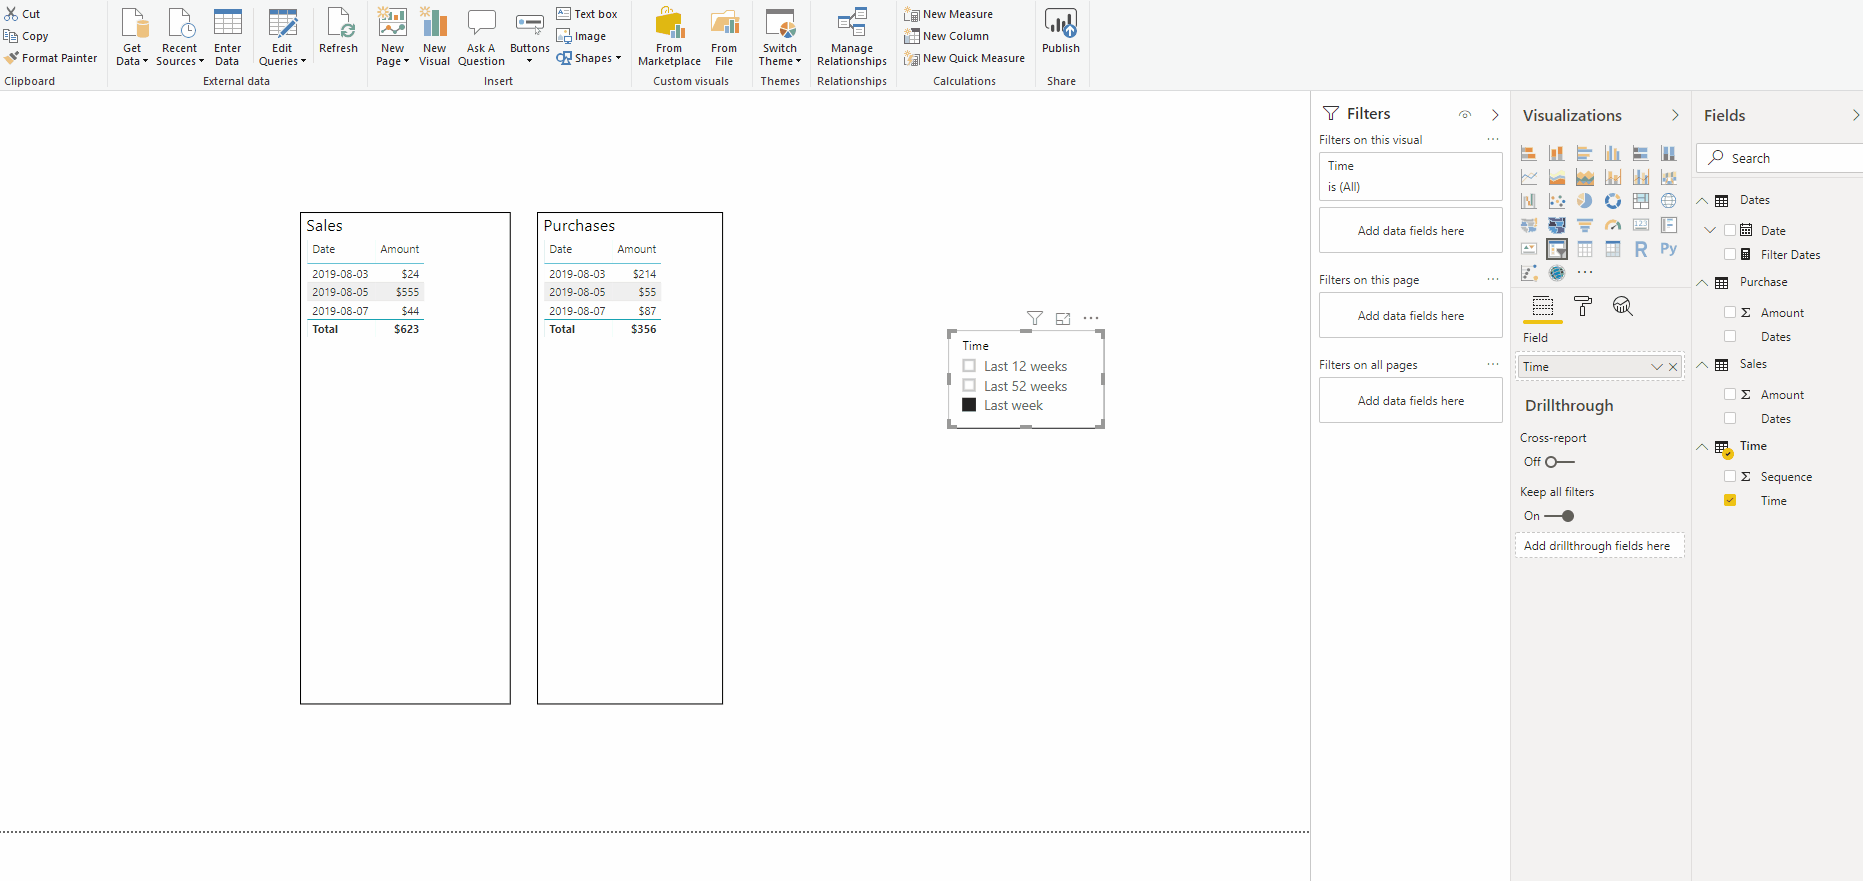Select the Python visual icon
The width and height of the screenshot is (1863, 881).
click(x=1669, y=249)
